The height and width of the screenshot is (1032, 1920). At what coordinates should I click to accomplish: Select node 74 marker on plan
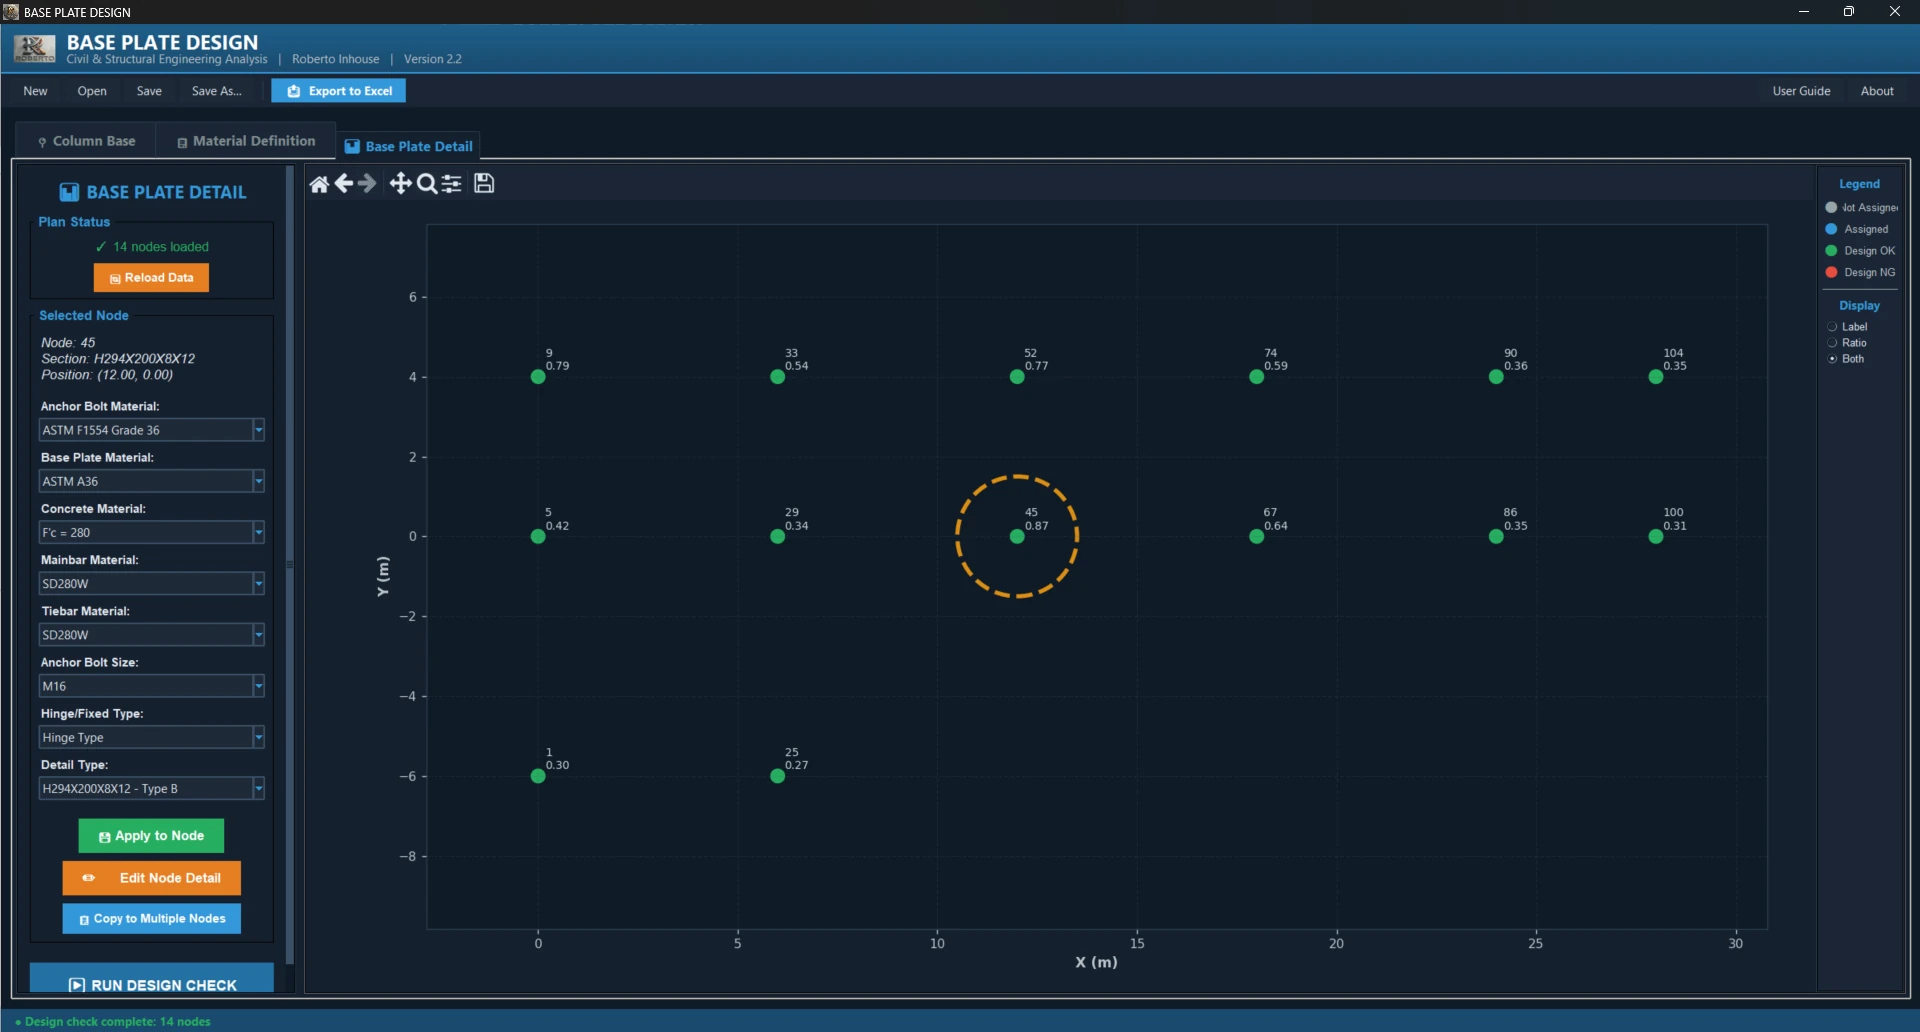(1257, 377)
